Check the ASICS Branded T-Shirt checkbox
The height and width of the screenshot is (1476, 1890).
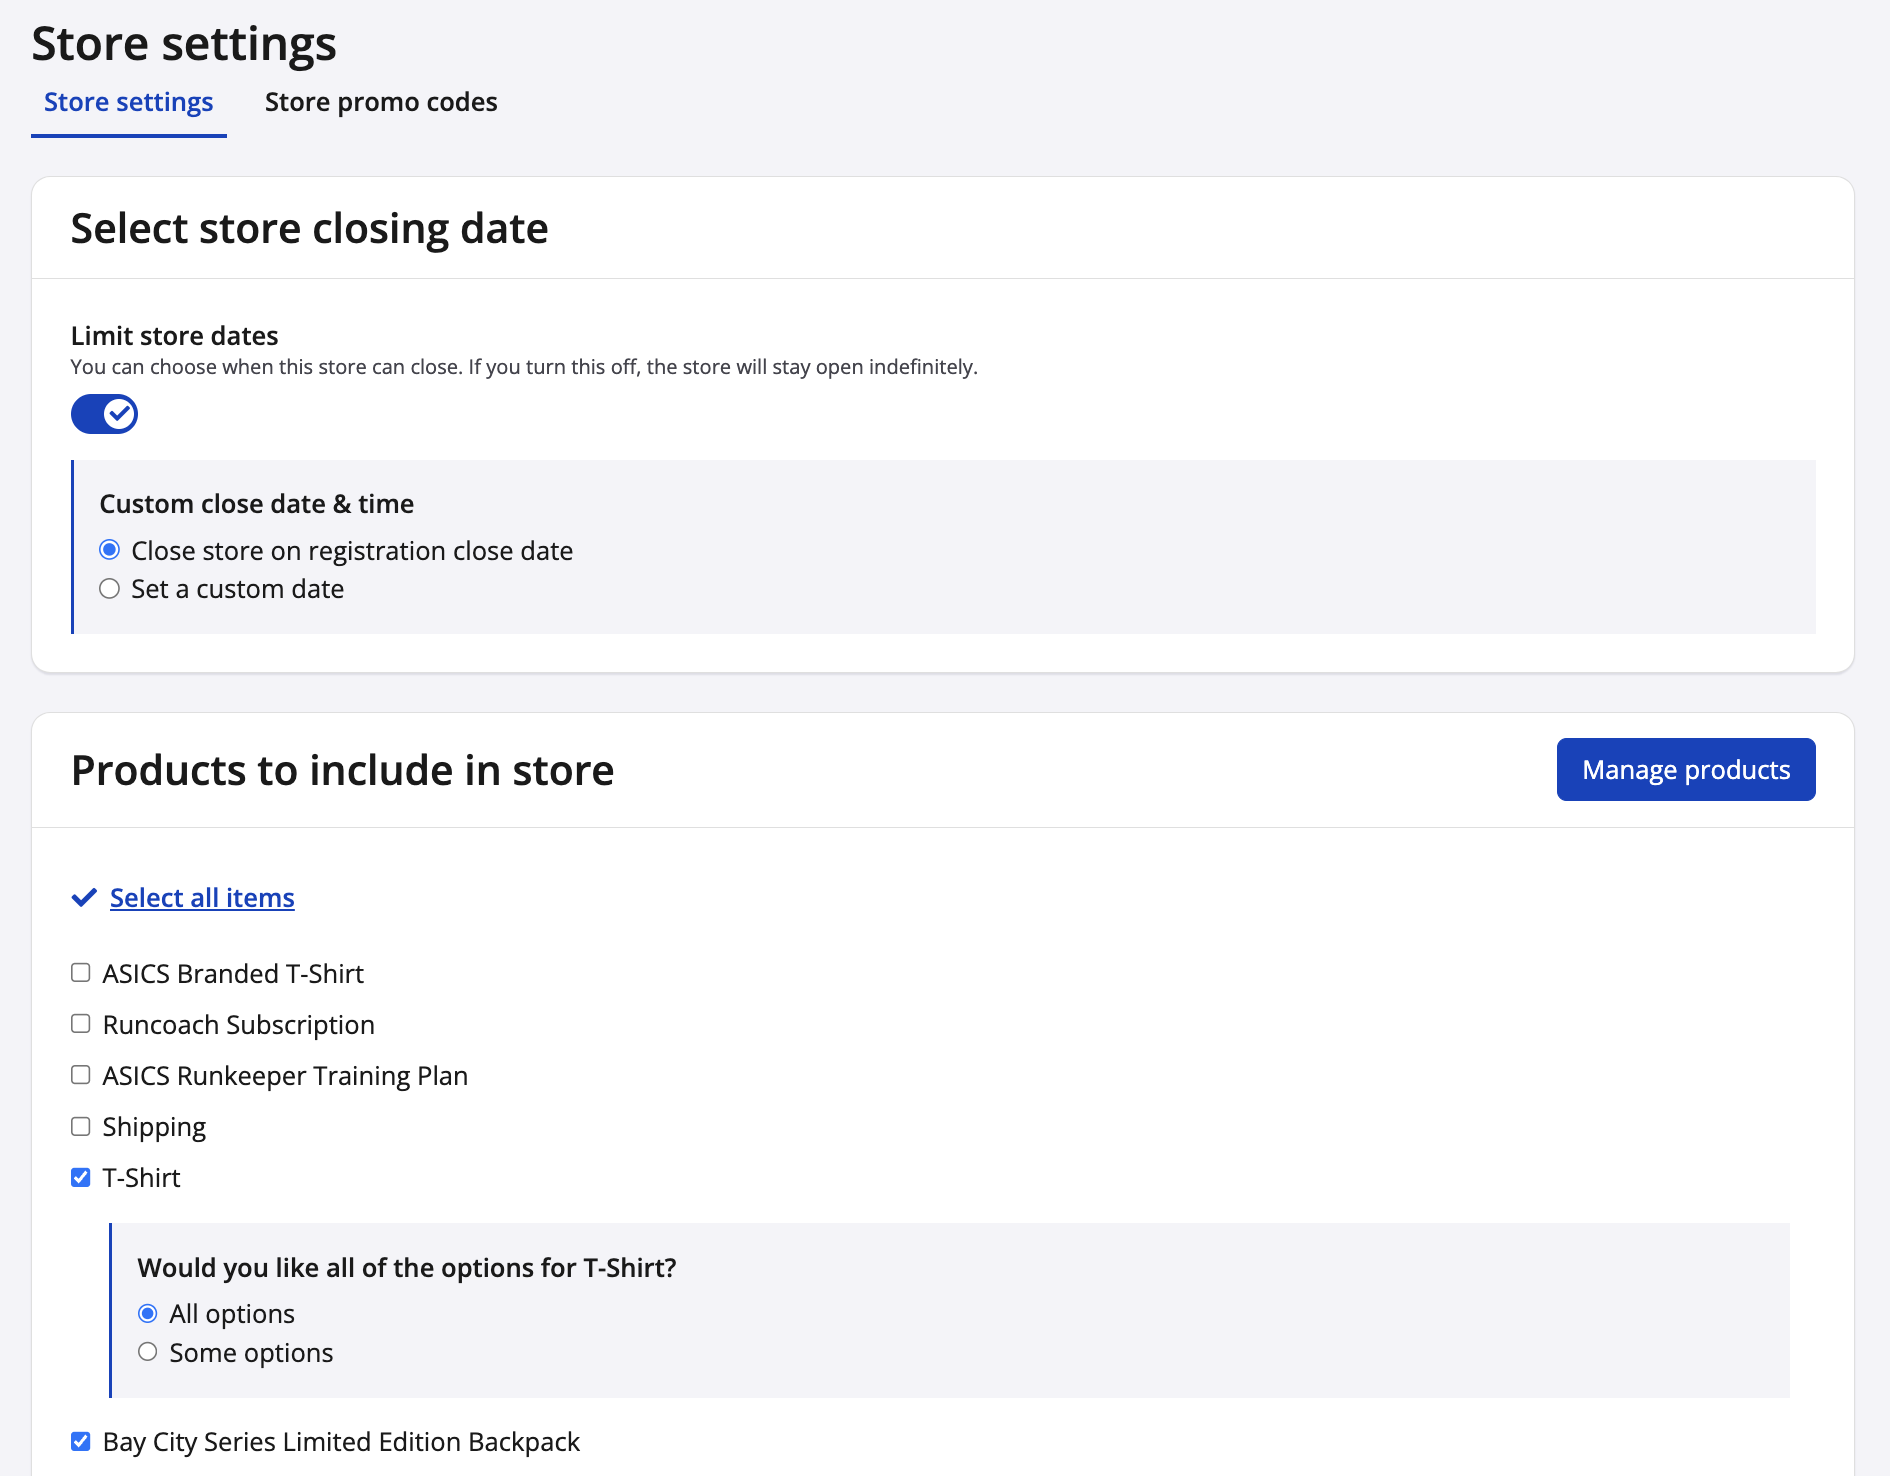coord(81,973)
